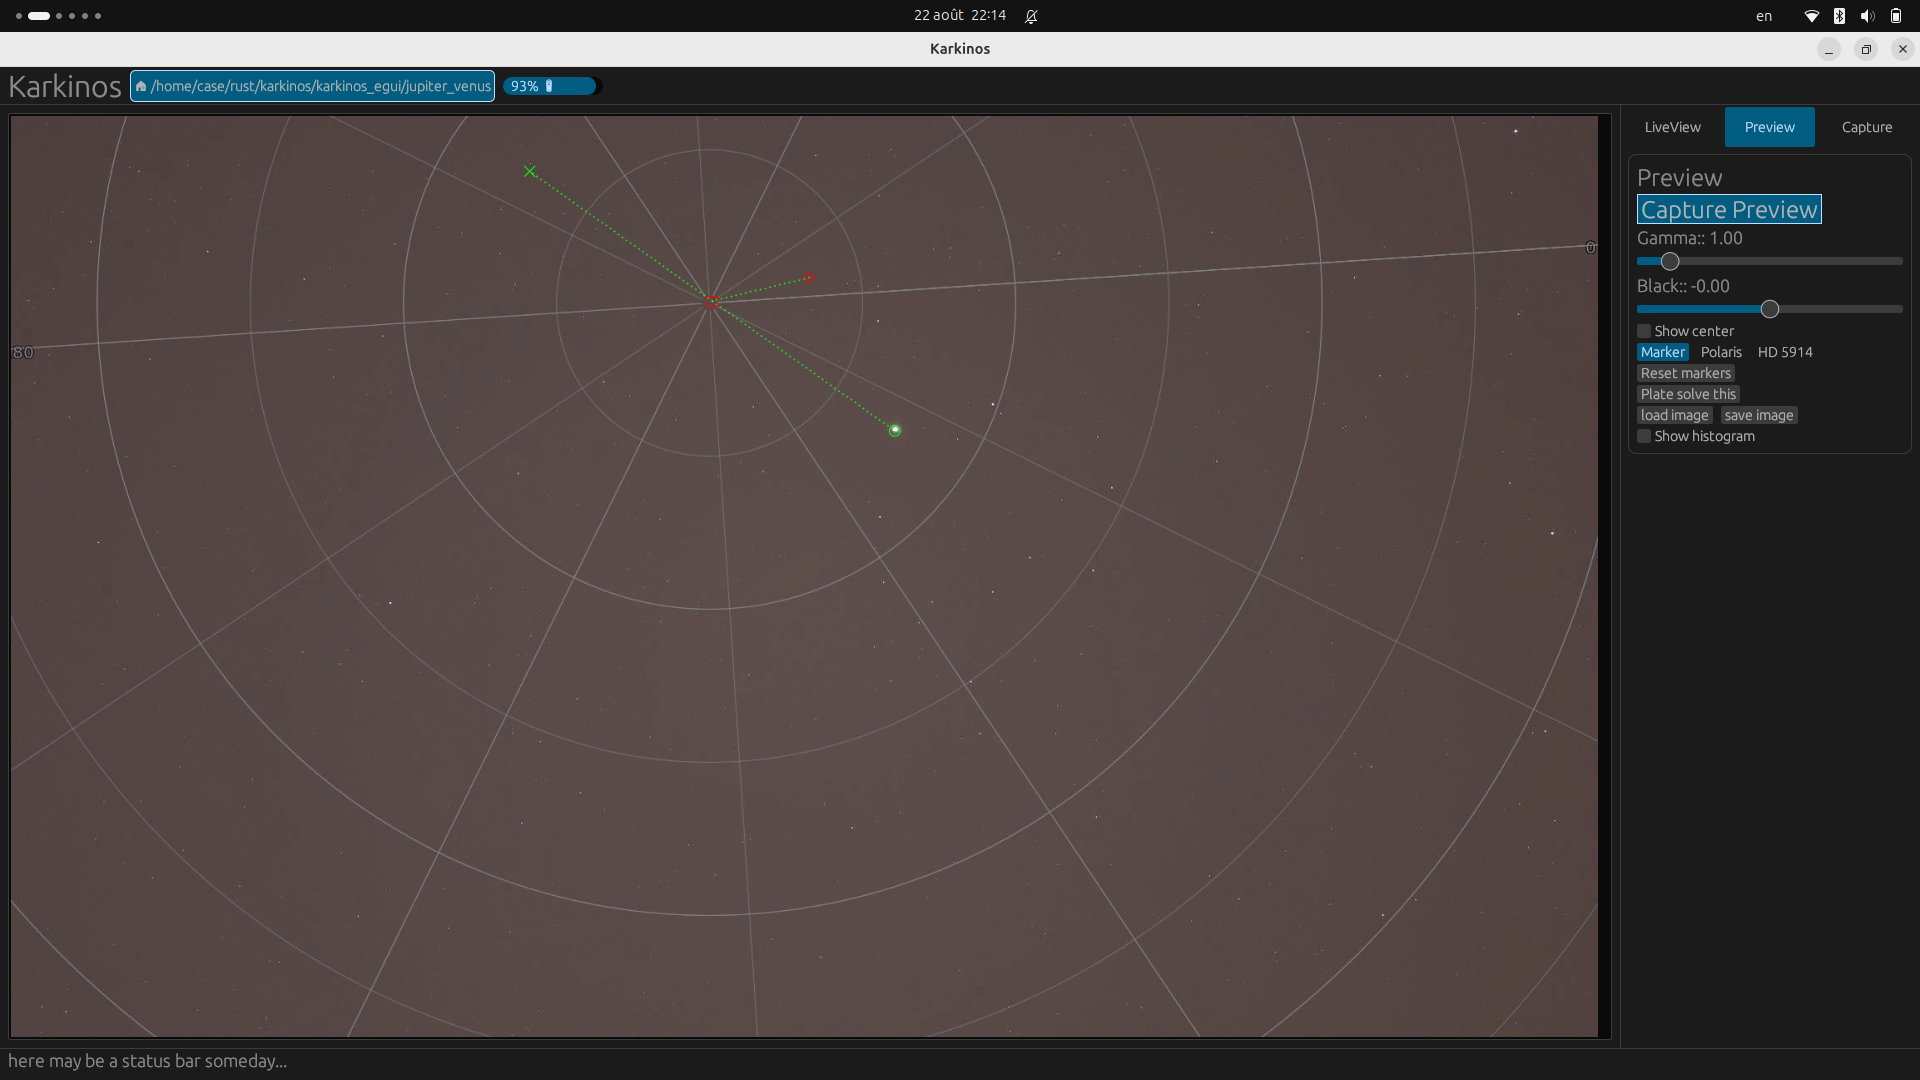Click the workspace indicator dots
The image size is (1920, 1080).
(58, 16)
